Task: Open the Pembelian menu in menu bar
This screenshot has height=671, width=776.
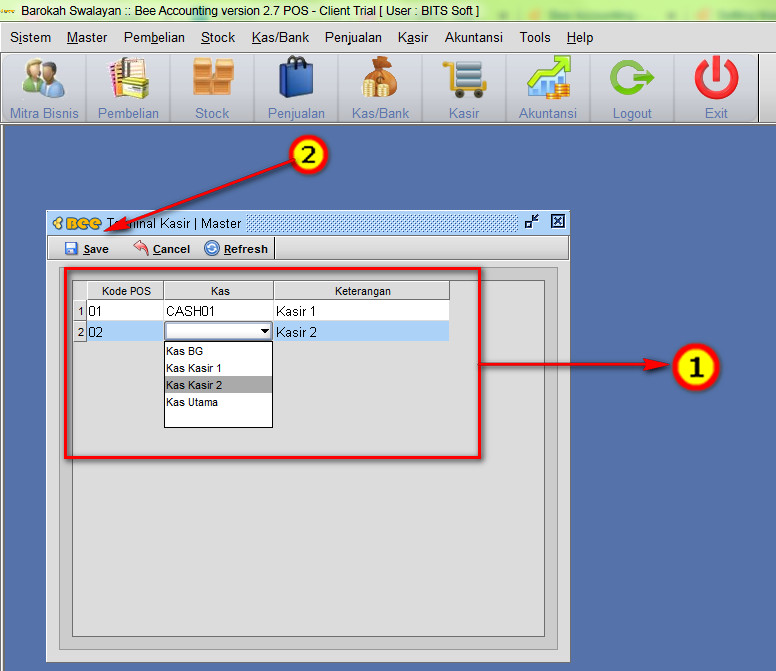Action: [x=154, y=38]
